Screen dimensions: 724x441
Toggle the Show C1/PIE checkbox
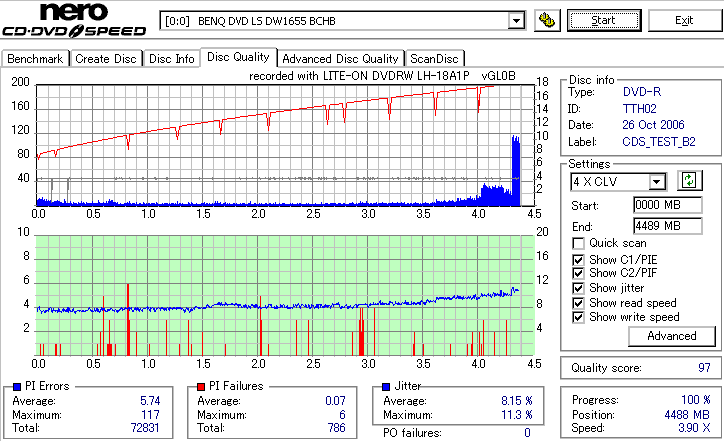pyautogui.click(x=578, y=260)
